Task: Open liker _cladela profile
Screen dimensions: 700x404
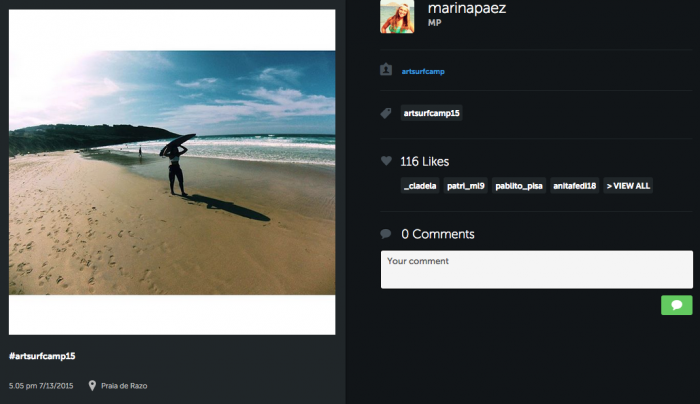Action: click(x=420, y=186)
